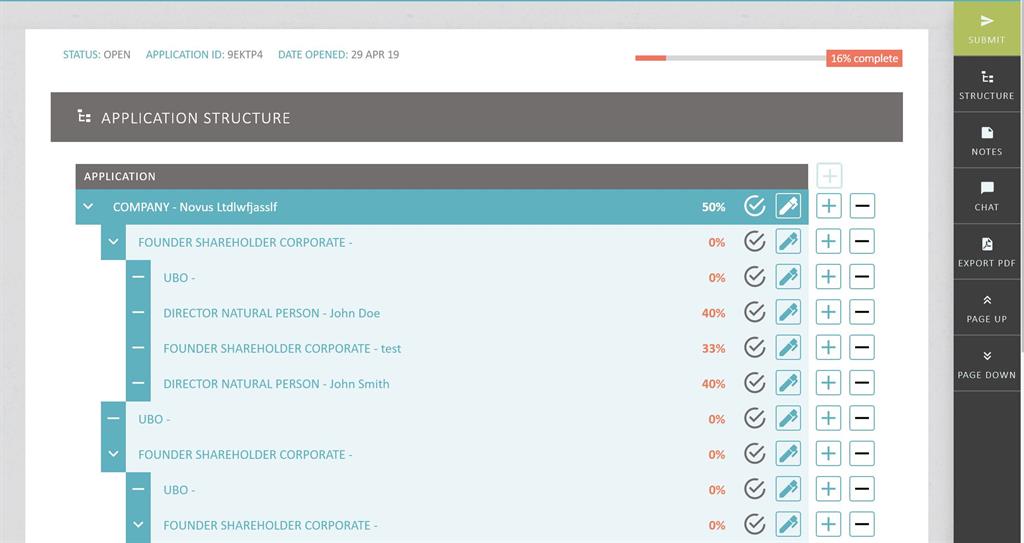Select FOUNDER SHAREHOLDER CORPORATE - test item
The height and width of the screenshot is (543, 1024).
point(282,348)
